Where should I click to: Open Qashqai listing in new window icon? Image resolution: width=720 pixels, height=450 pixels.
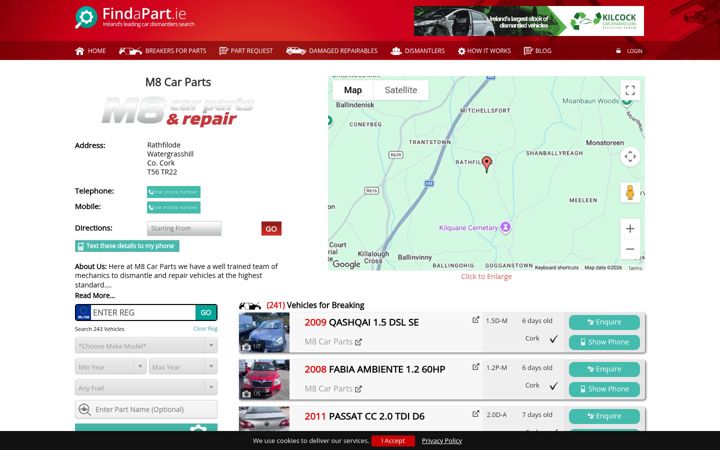pos(475,320)
